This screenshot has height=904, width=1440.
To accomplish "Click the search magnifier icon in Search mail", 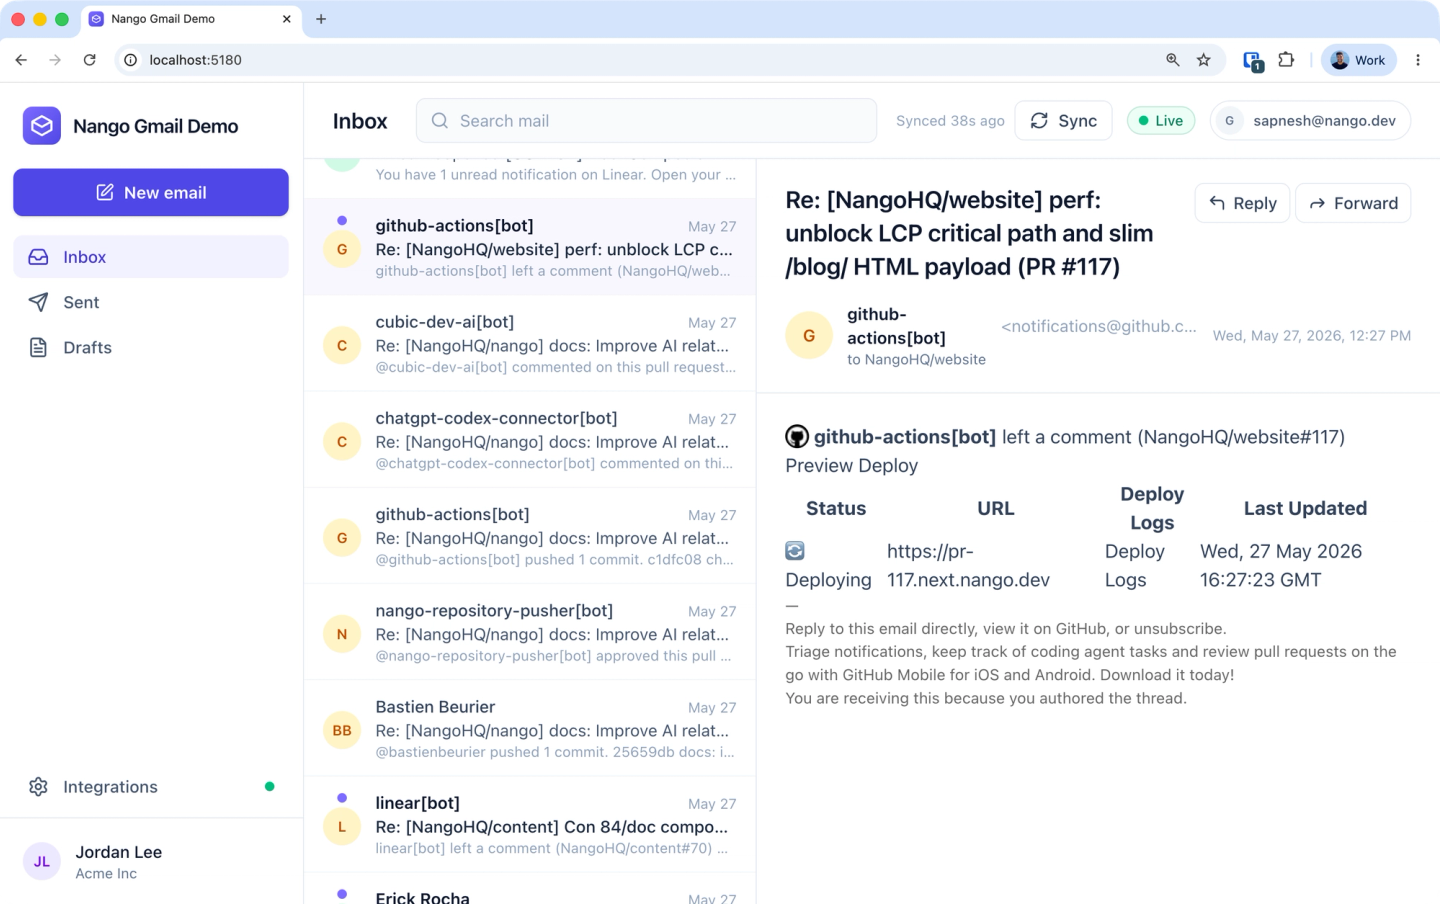I will tap(440, 121).
